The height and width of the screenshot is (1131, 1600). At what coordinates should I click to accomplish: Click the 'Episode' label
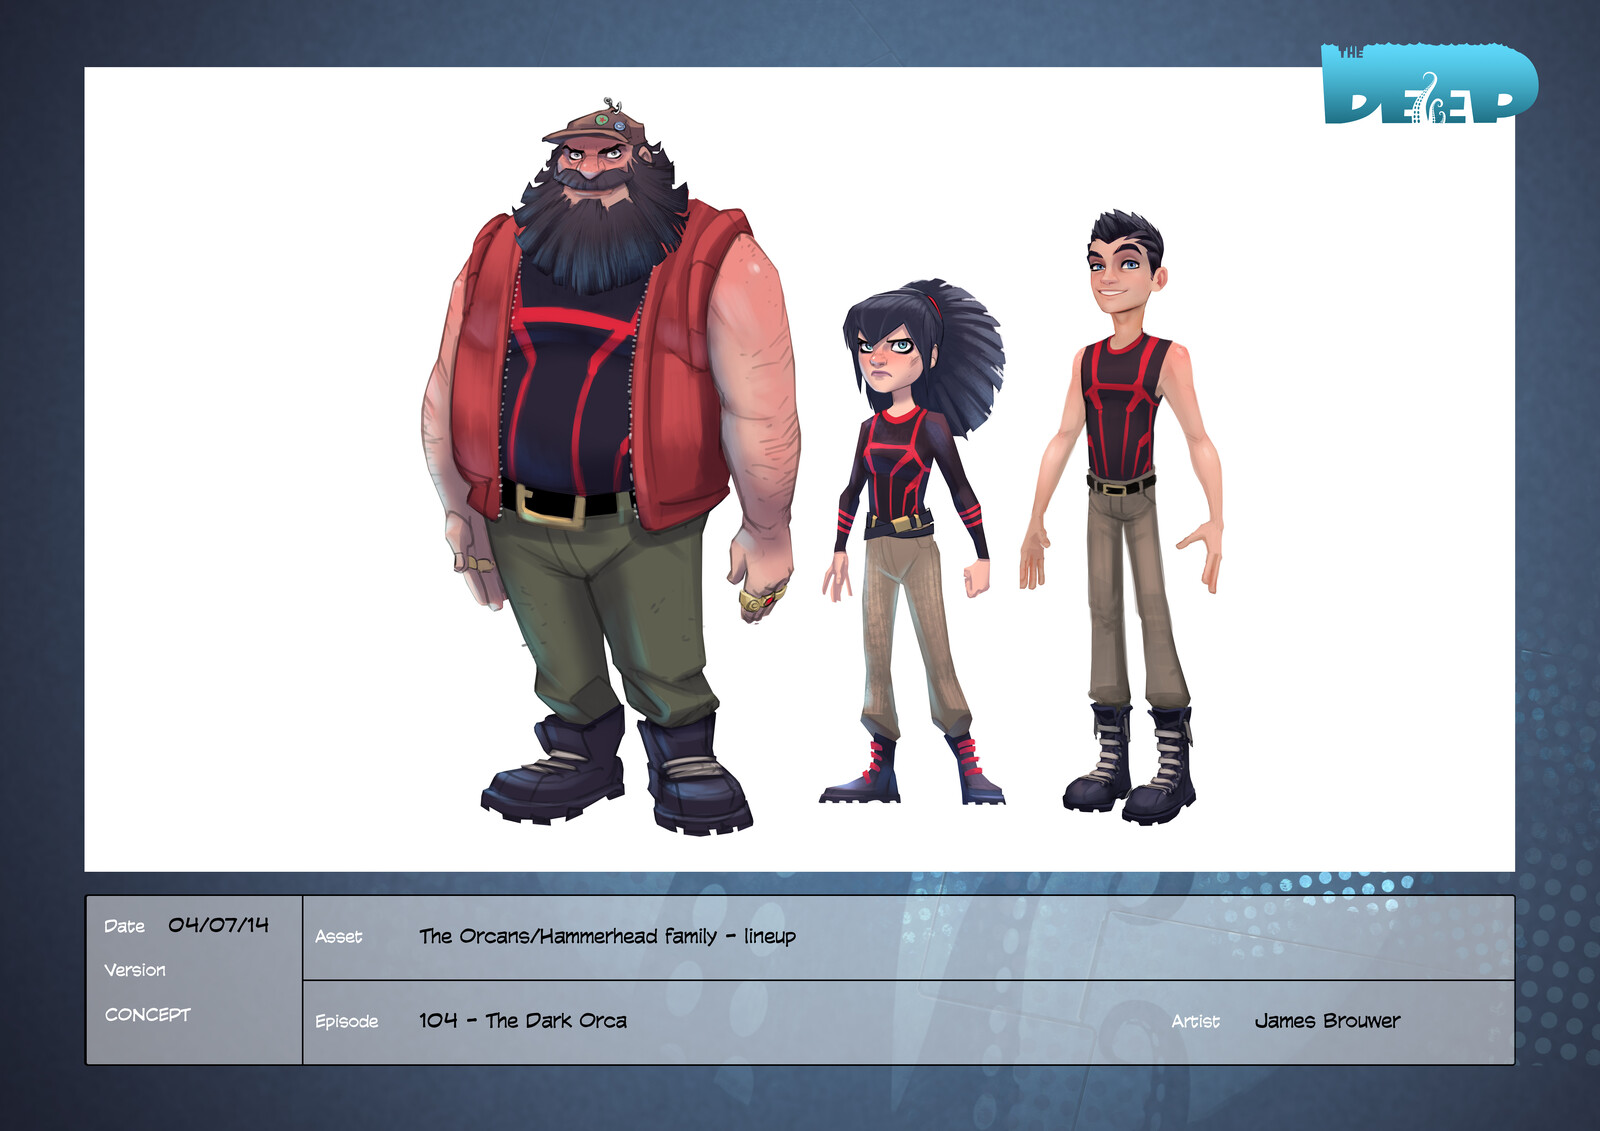346,1021
